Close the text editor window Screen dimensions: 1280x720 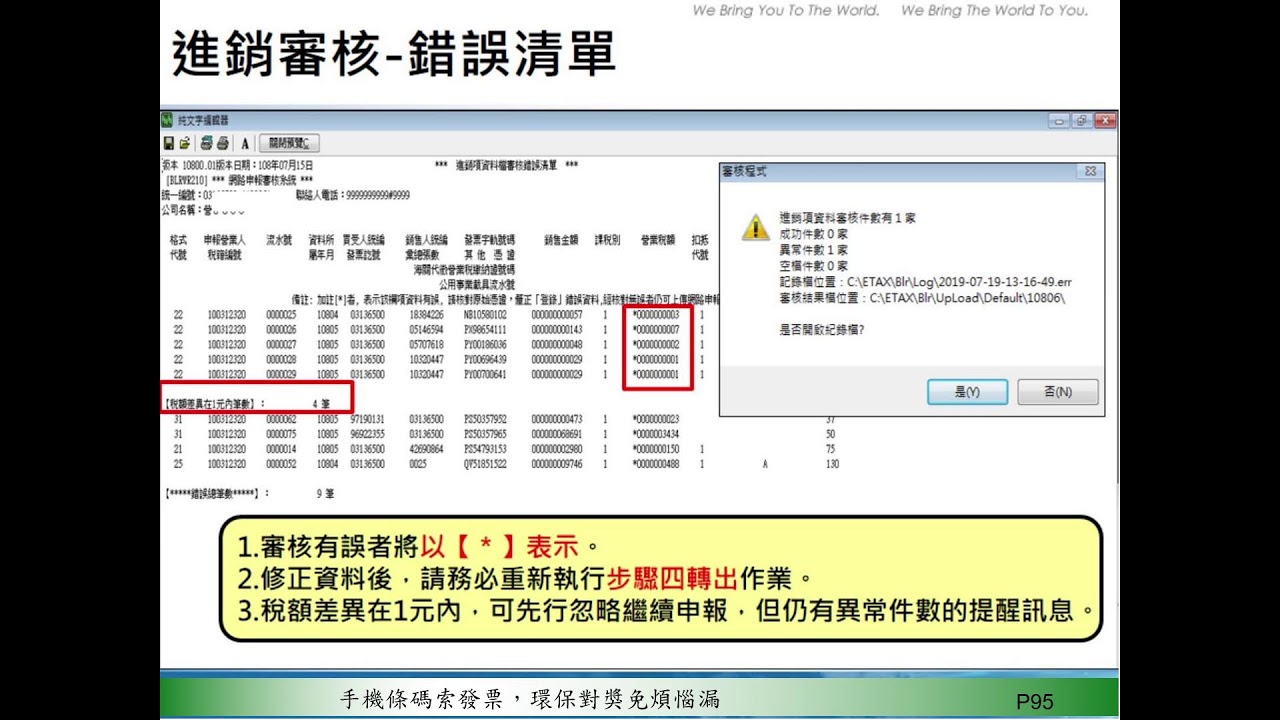(x=1104, y=120)
